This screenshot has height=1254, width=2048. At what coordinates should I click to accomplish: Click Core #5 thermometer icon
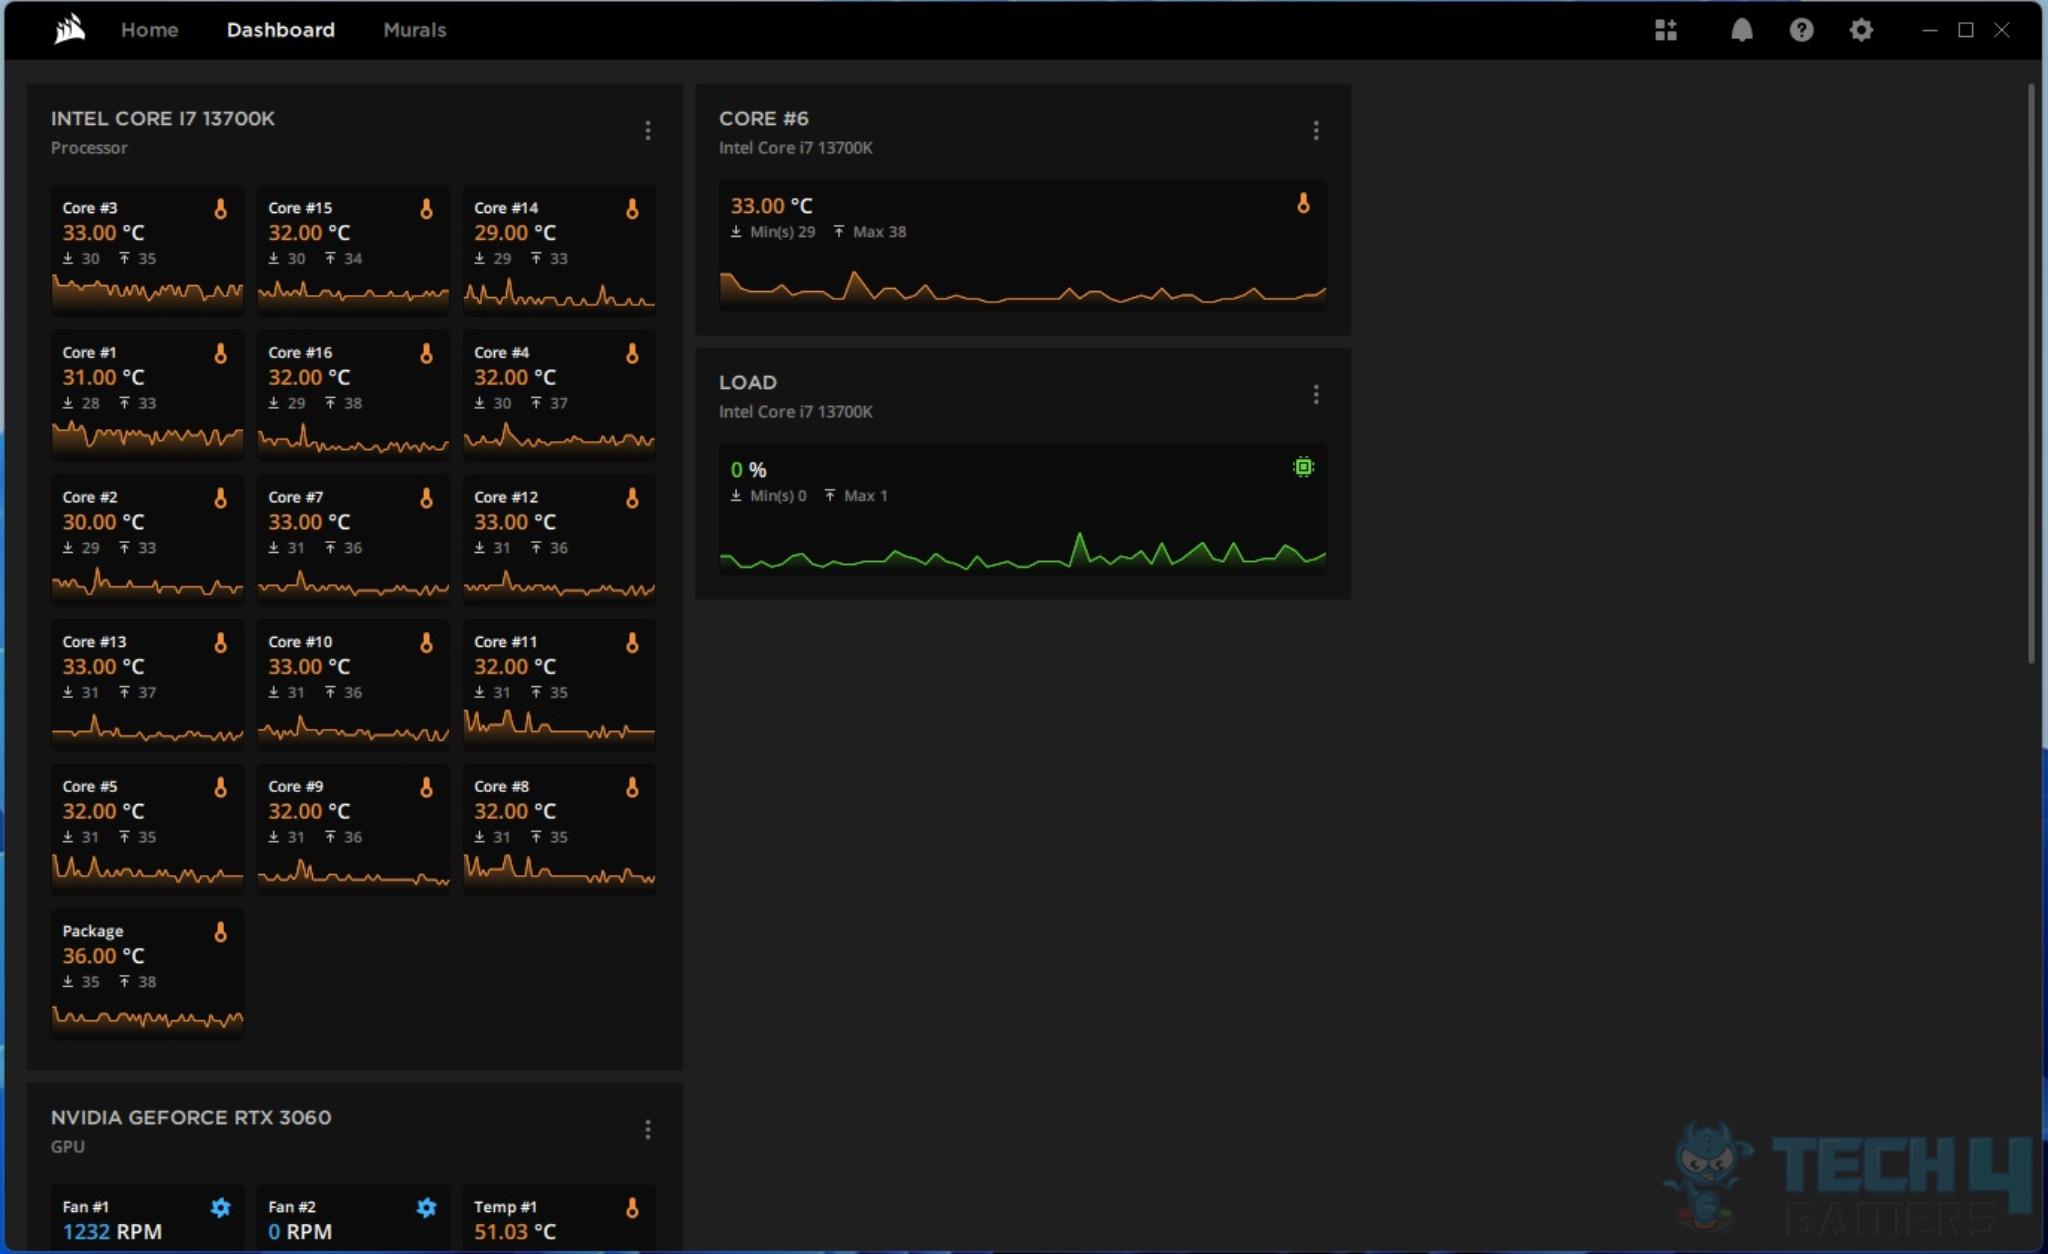pyautogui.click(x=220, y=788)
